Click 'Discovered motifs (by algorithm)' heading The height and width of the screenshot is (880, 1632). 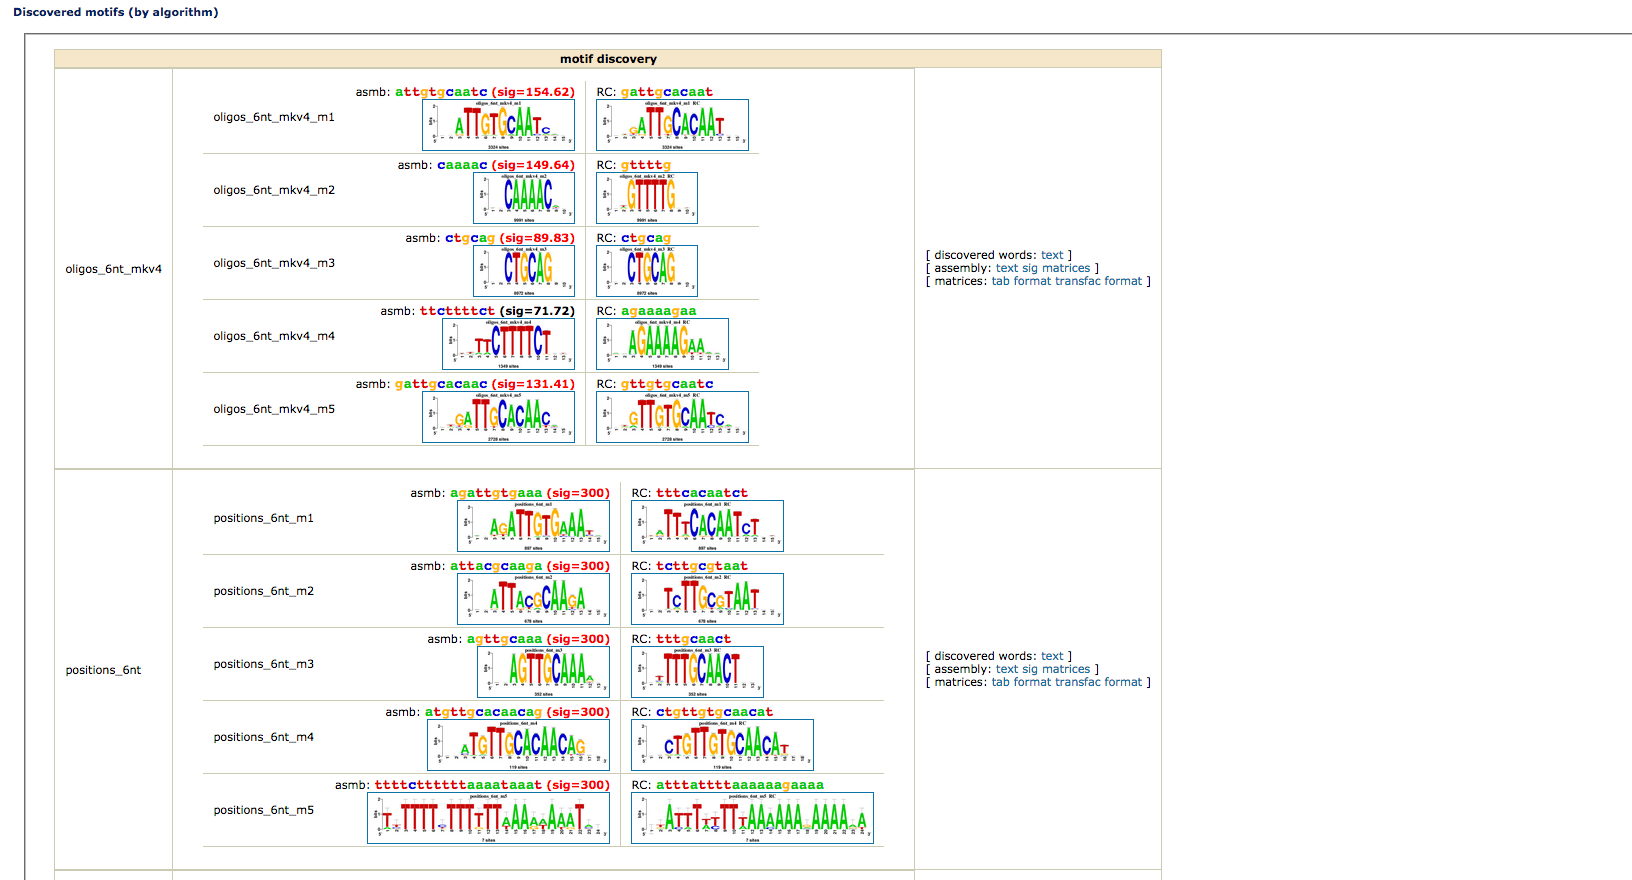point(115,12)
